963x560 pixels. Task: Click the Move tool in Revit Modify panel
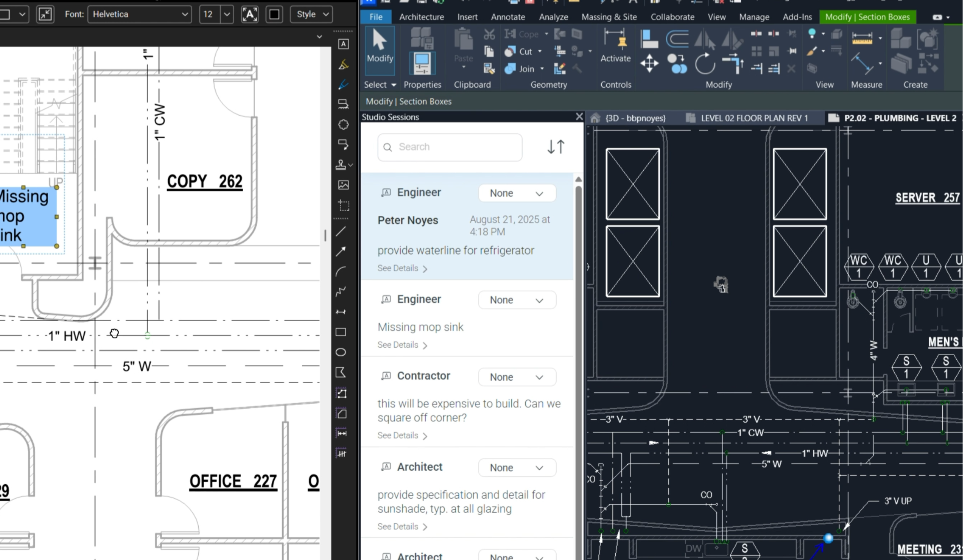(x=649, y=63)
